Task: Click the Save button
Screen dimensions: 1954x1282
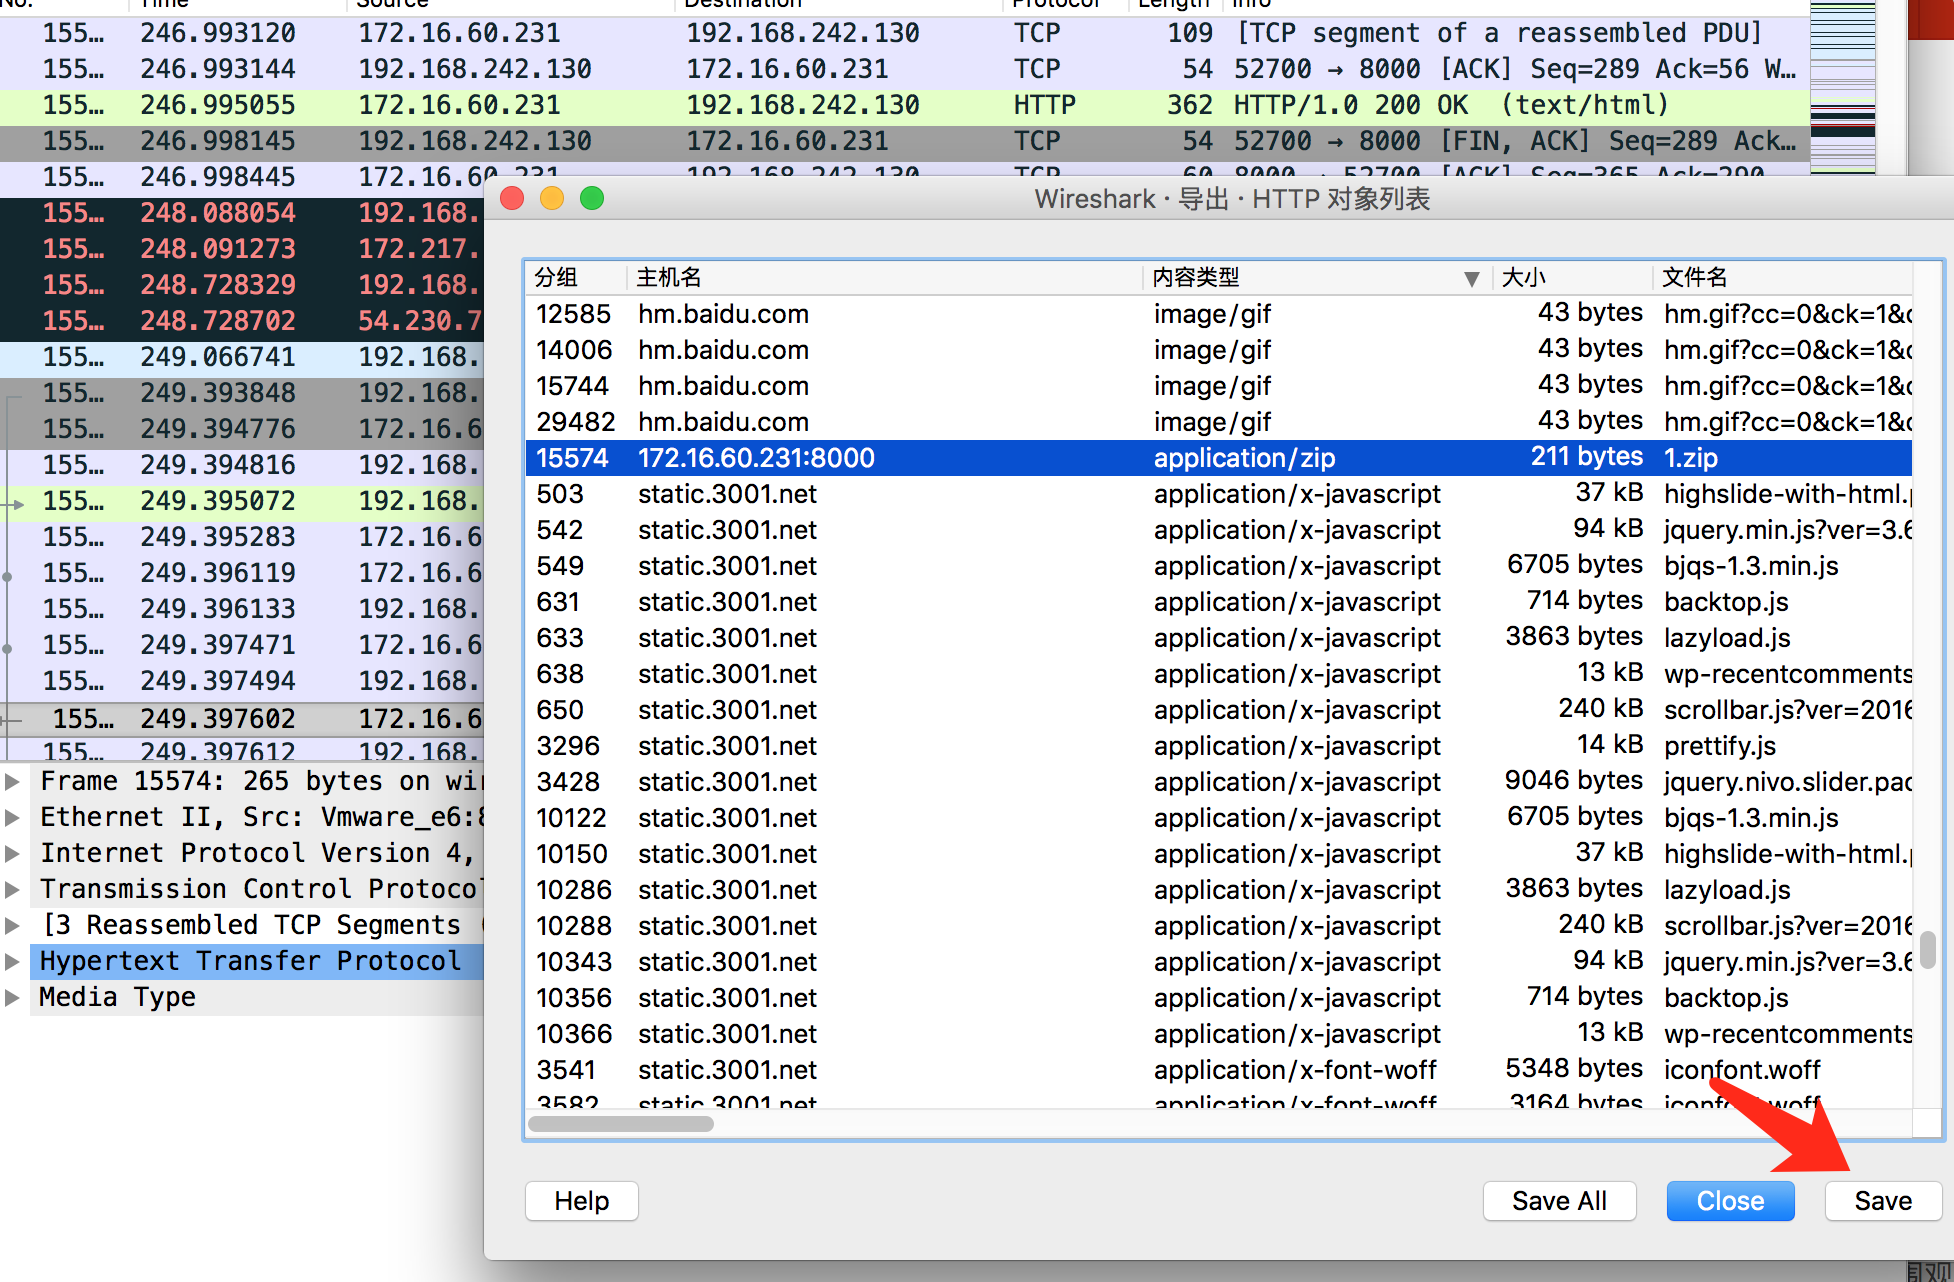Action: point(1882,1200)
